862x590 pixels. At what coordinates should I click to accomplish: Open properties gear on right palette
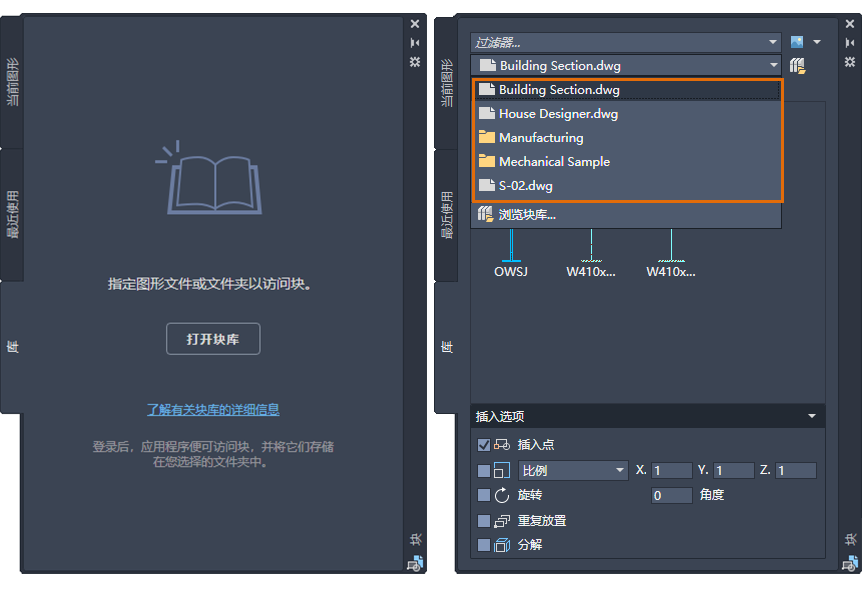(850, 62)
